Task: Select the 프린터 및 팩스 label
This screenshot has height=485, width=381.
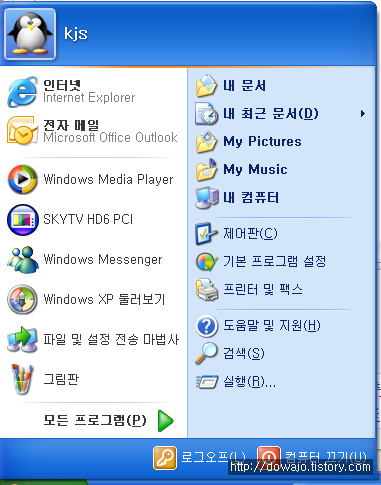Action: [x=263, y=290]
